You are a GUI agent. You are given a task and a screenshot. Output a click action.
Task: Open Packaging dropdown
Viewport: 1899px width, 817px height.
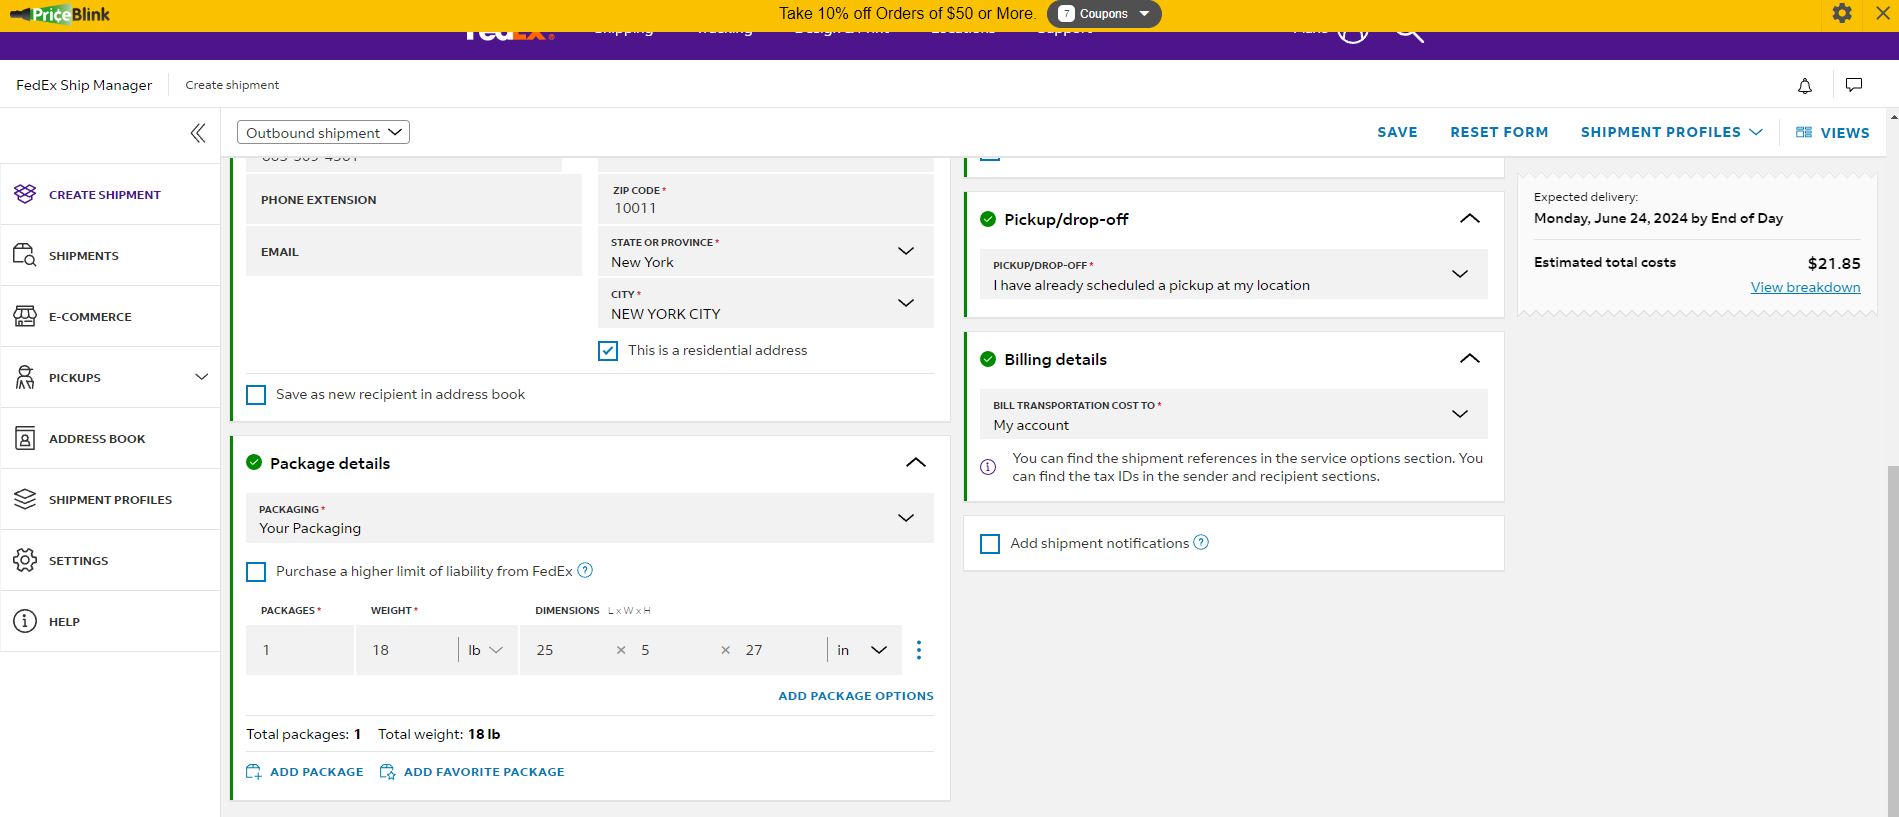click(590, 518)
